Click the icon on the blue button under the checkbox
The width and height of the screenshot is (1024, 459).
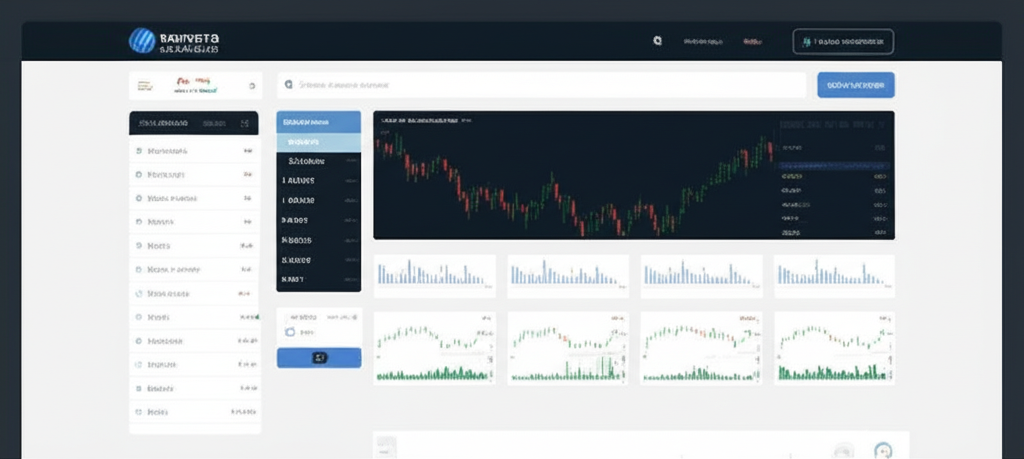coord(319,357)
